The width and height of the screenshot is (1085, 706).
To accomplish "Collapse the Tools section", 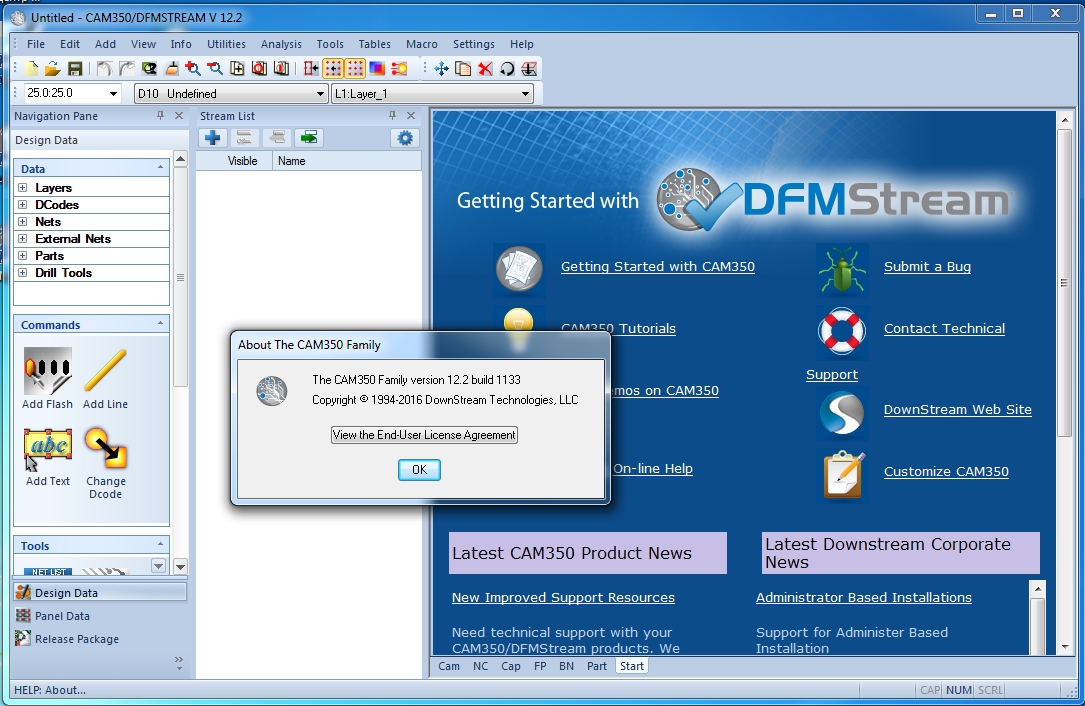I will pos(161,545).
